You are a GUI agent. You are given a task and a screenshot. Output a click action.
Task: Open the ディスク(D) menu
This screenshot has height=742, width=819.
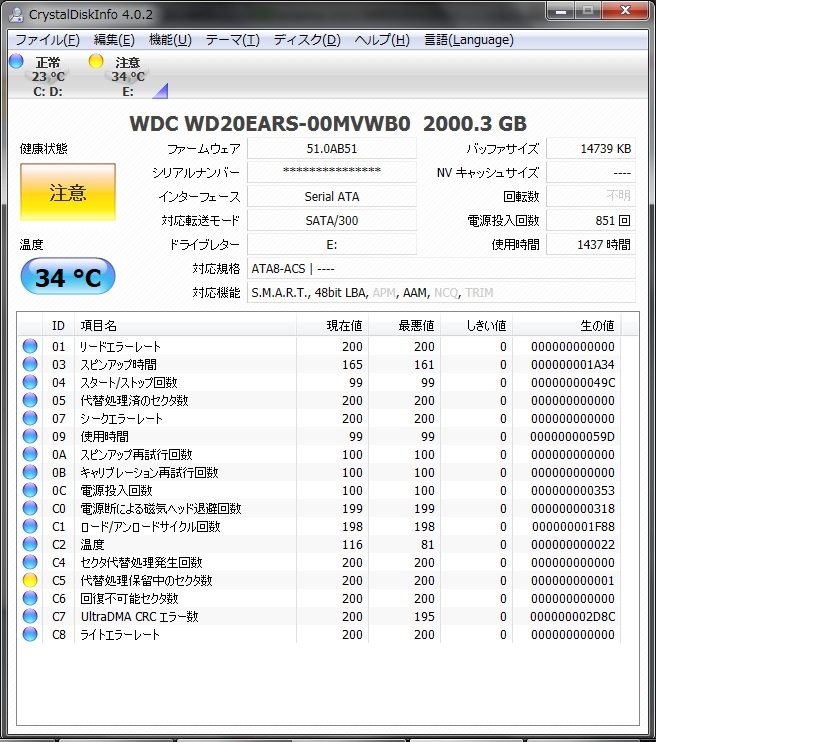point(307,40)
